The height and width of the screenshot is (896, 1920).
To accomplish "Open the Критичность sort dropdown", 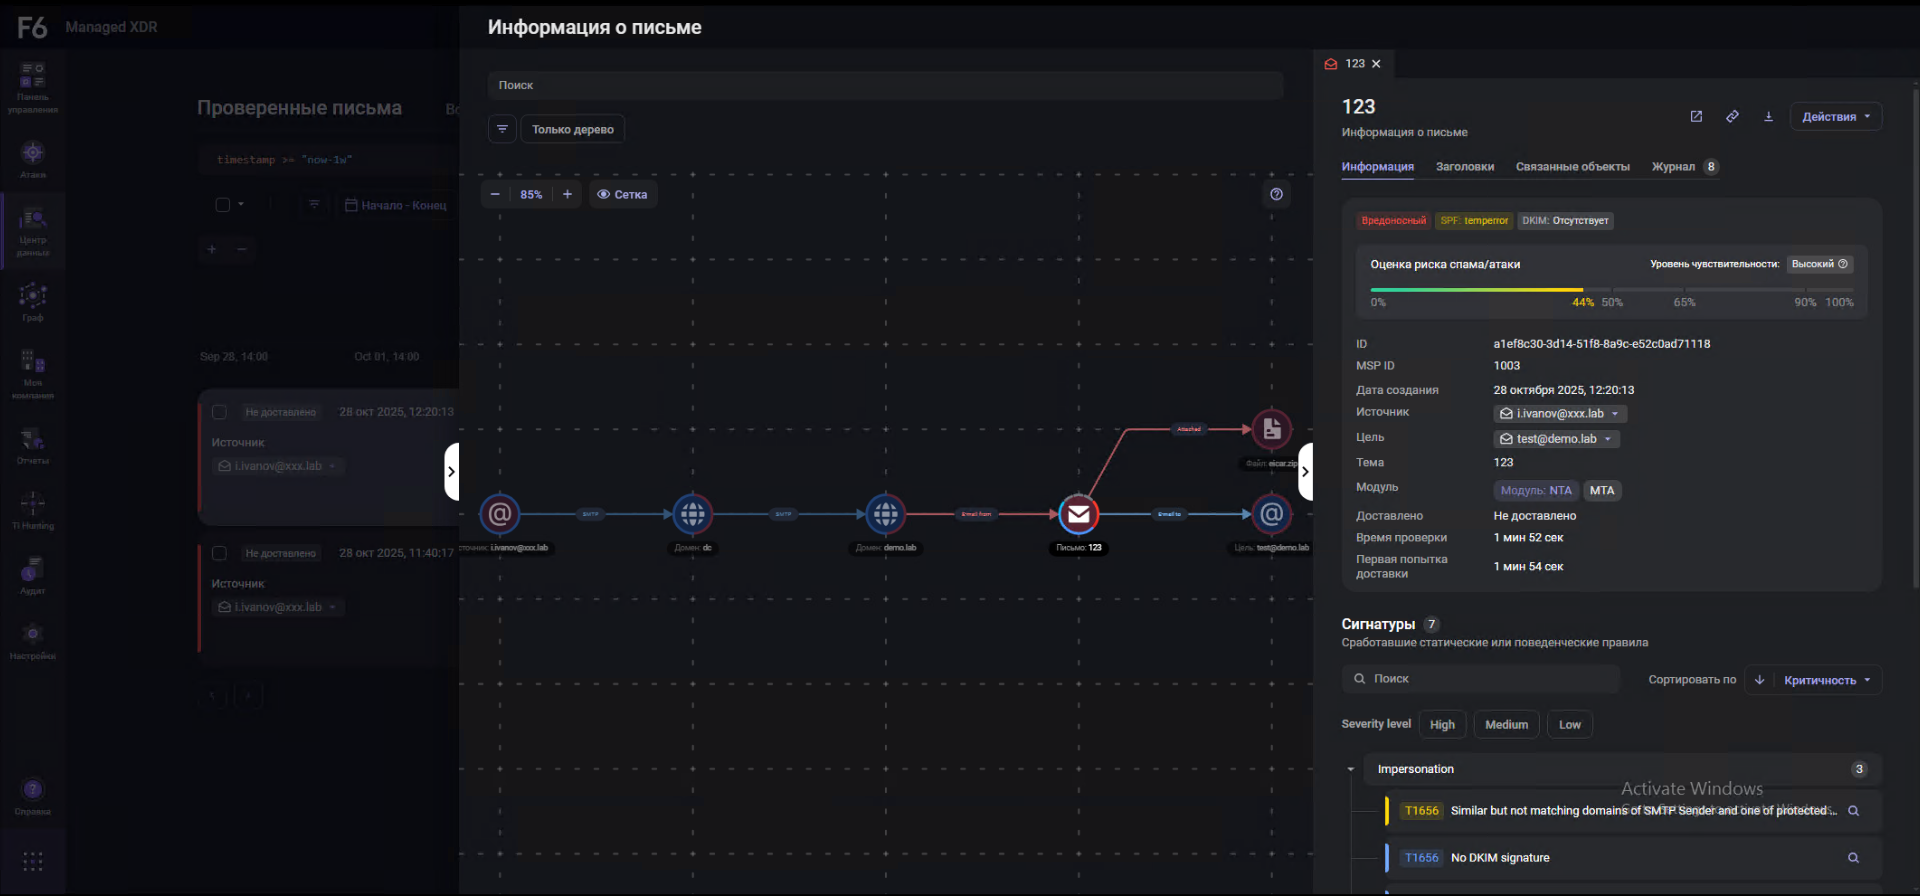I will click(1826, 680).
